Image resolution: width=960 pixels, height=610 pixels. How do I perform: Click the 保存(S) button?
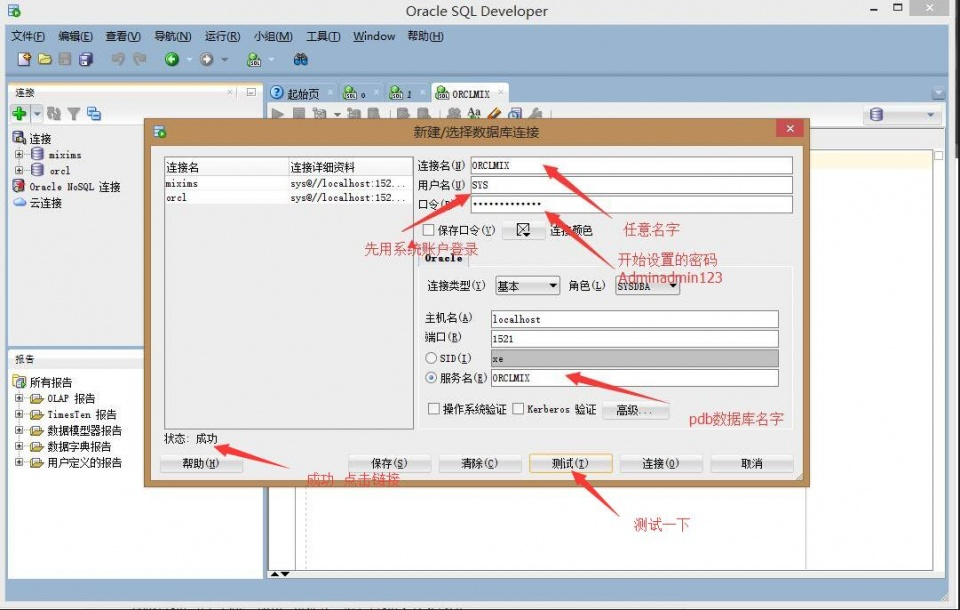coord(389,464)
